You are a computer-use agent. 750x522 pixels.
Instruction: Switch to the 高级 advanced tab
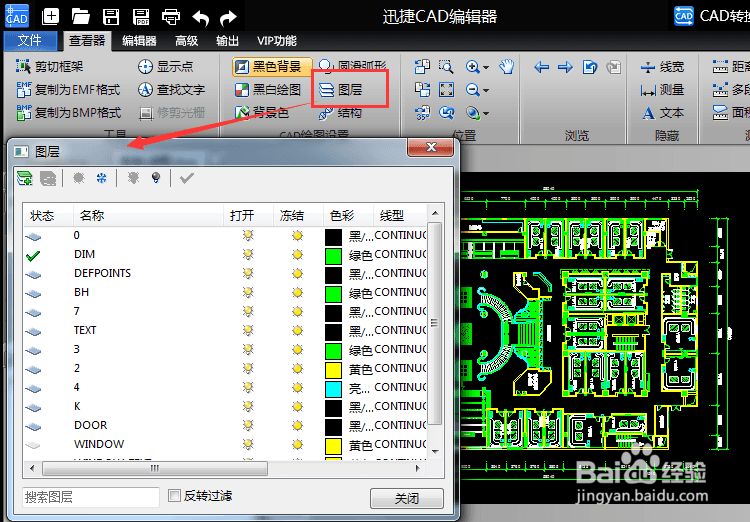tap(187, 41)
